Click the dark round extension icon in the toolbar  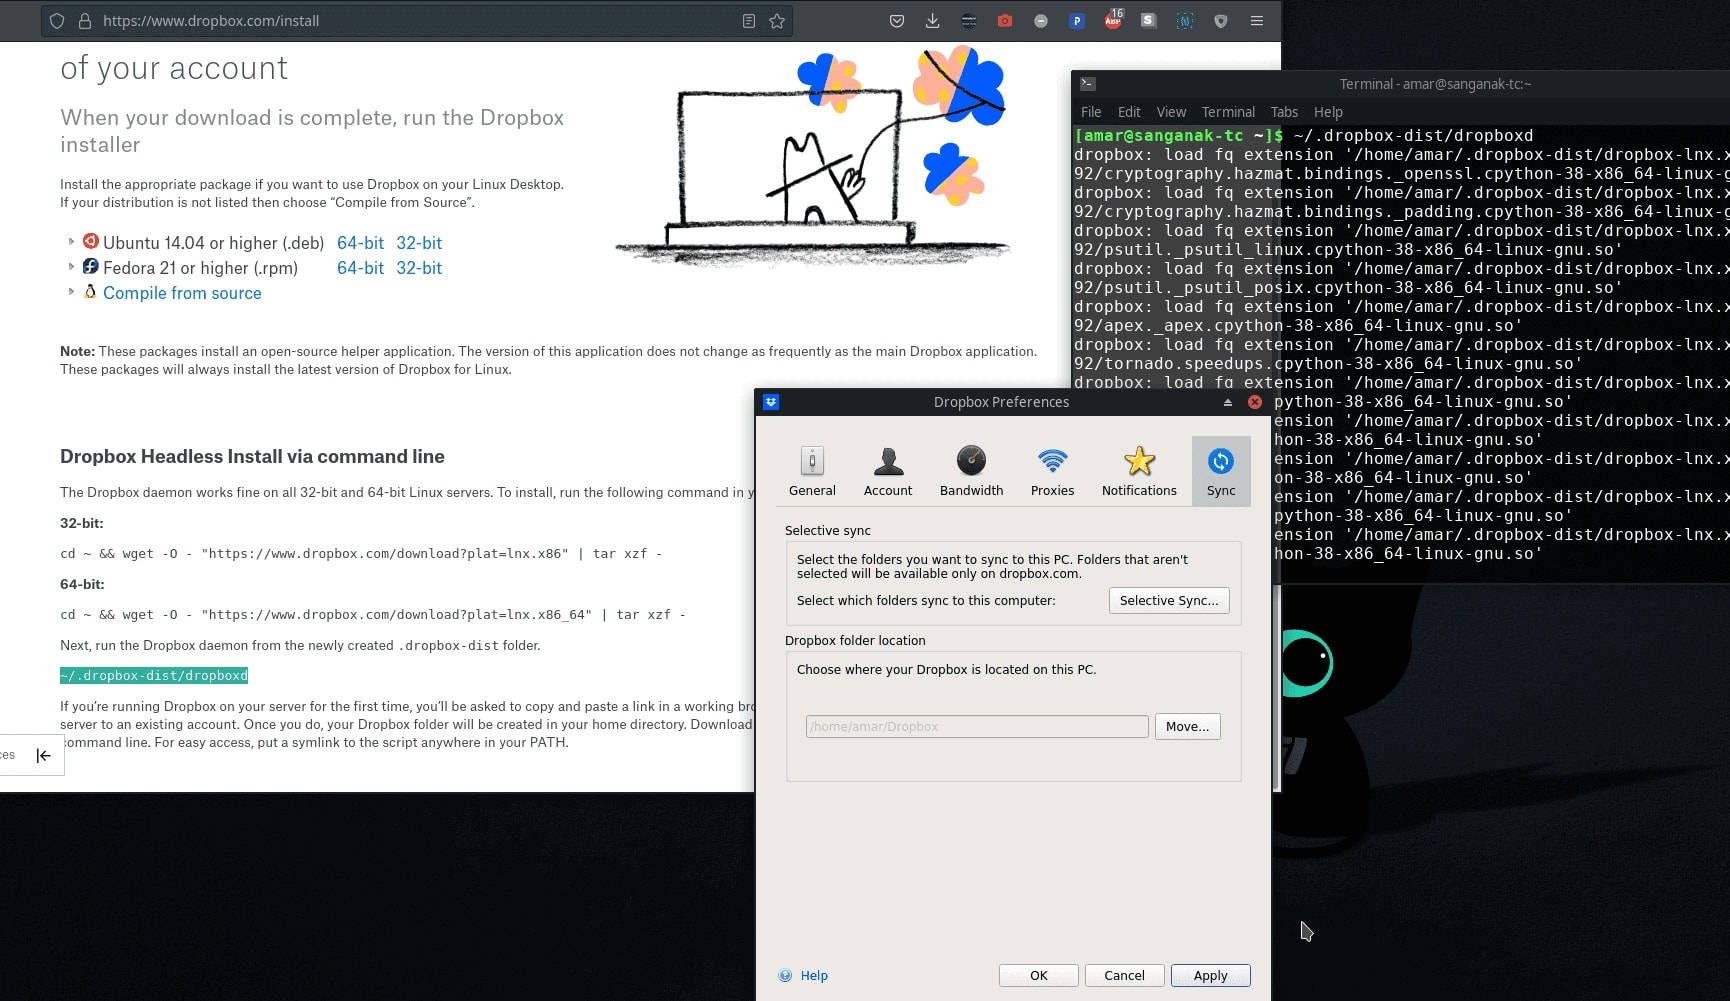pos(969,21)
